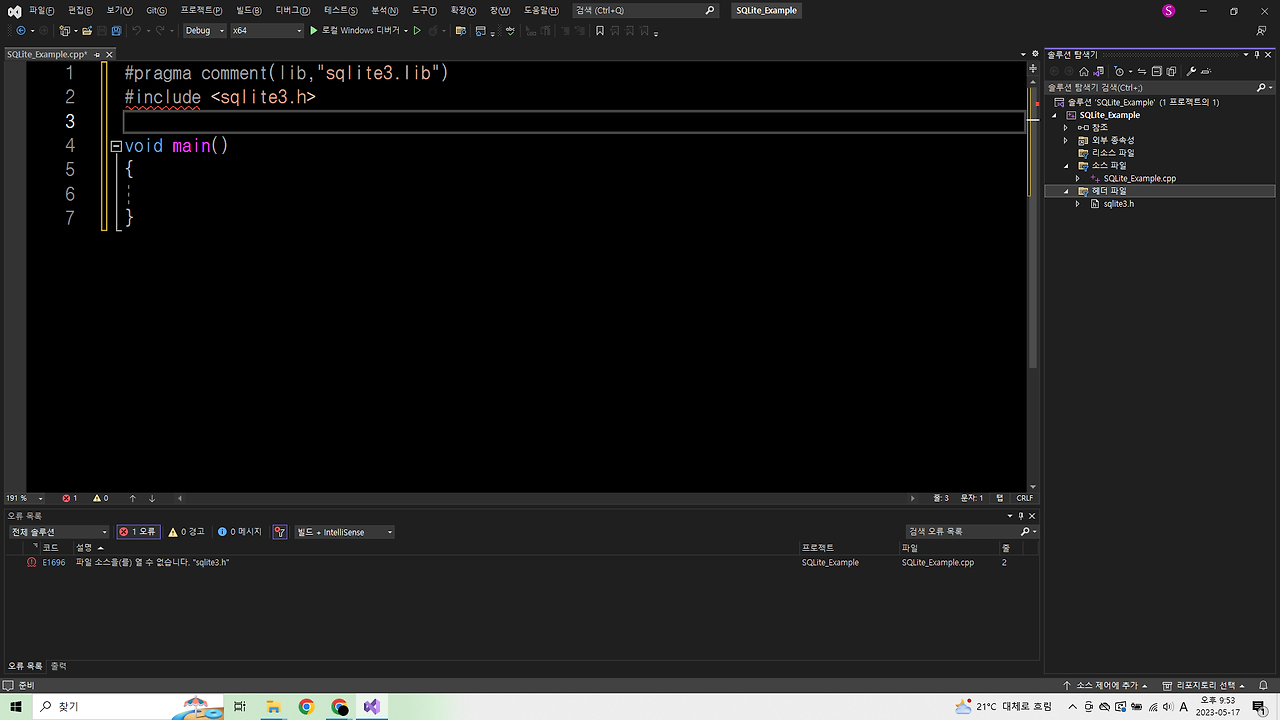Click the Windows Start button
This screenshot has height=720, width=1280.
pyautogui.click(x=16, y=706)
